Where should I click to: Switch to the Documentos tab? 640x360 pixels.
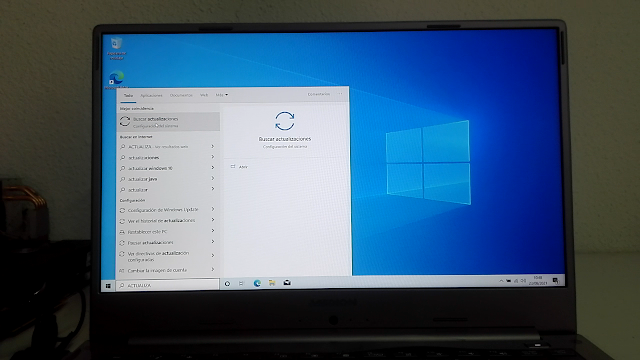[x=181, y=95]
